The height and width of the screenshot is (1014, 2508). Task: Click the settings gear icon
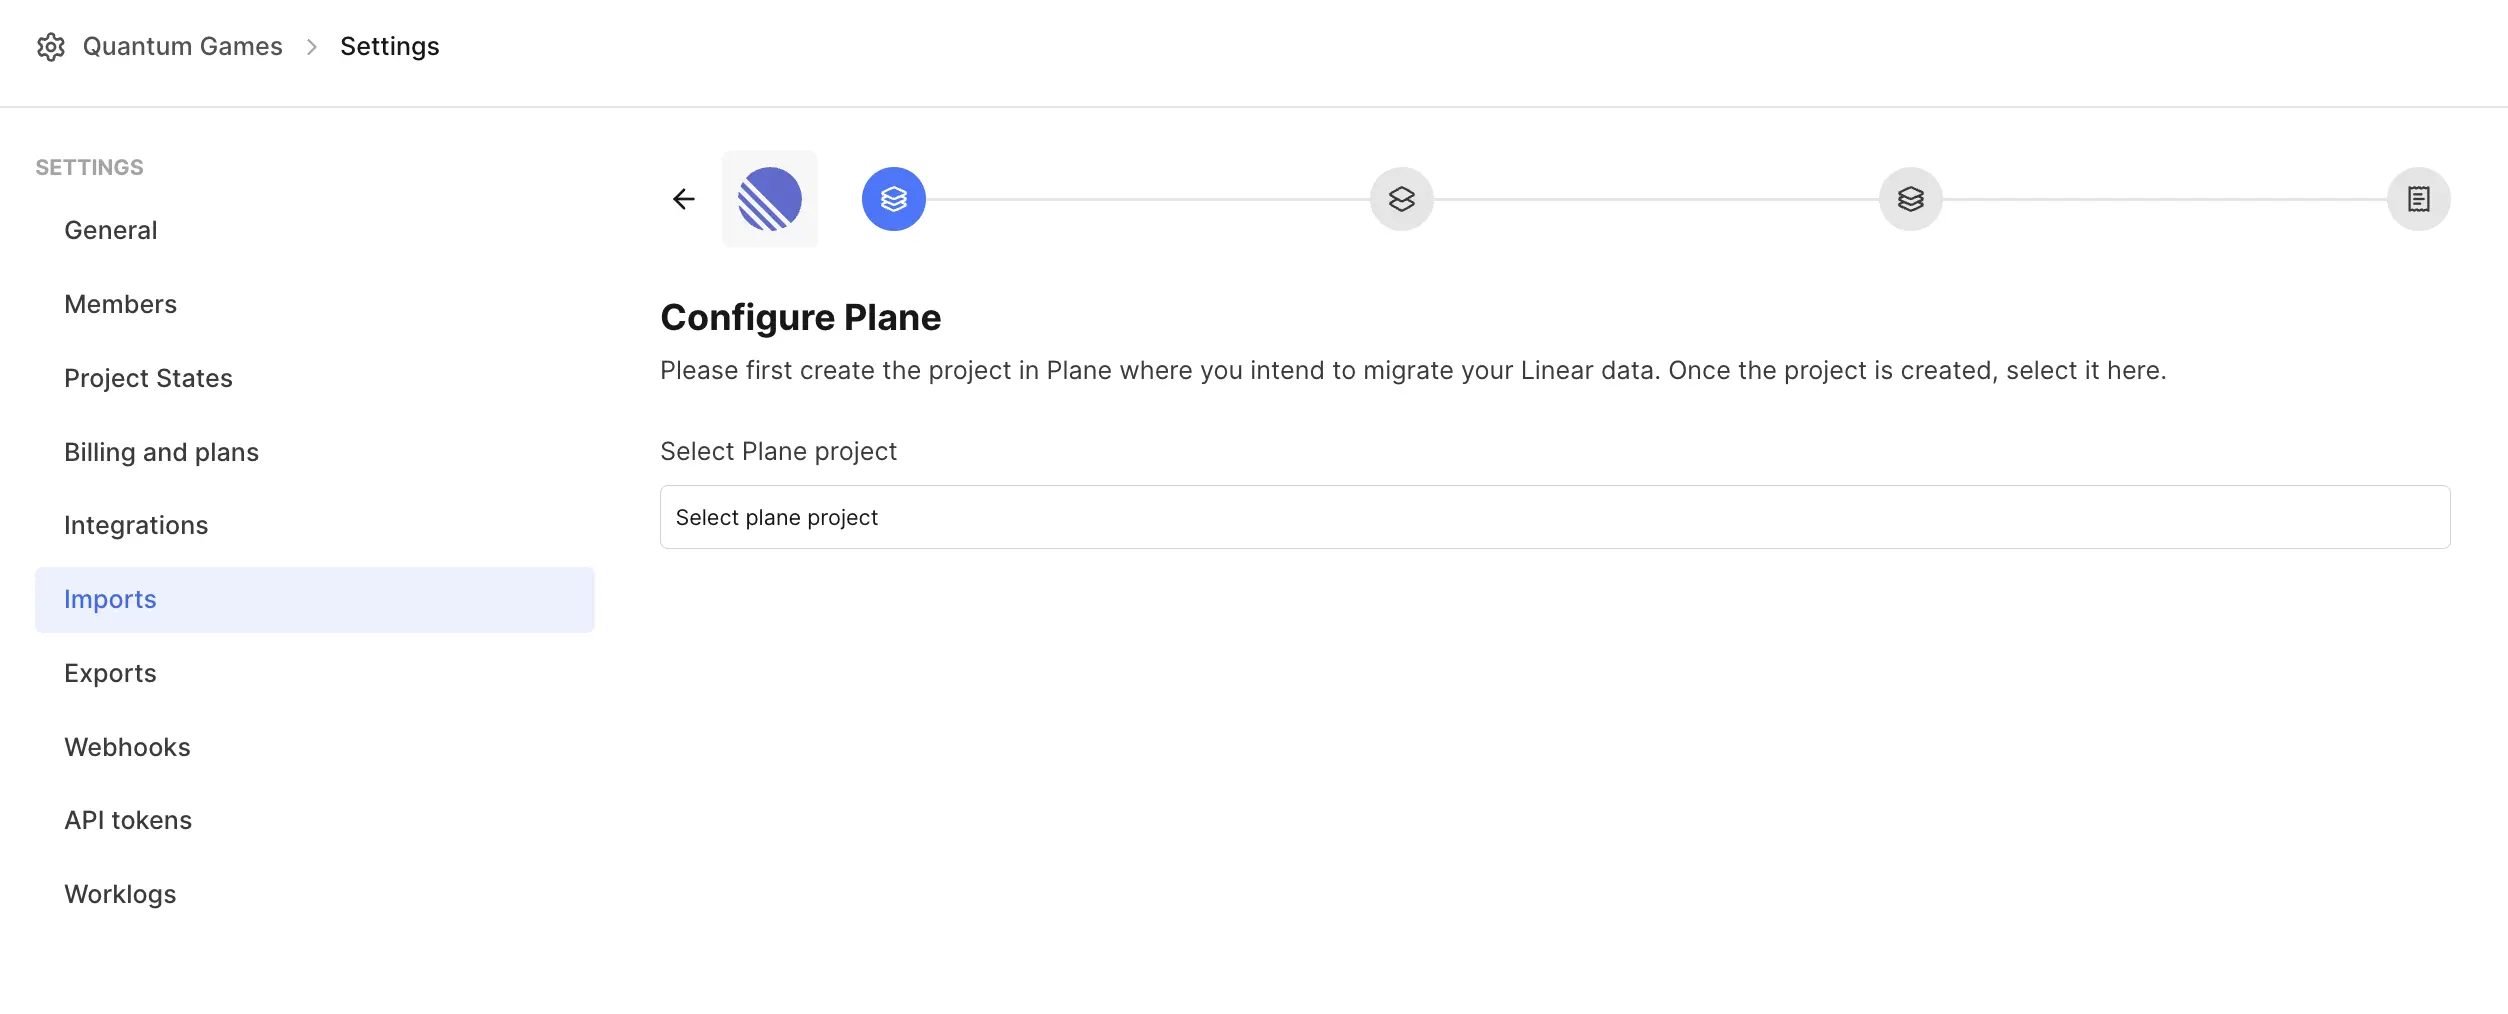tap(51, 47)
